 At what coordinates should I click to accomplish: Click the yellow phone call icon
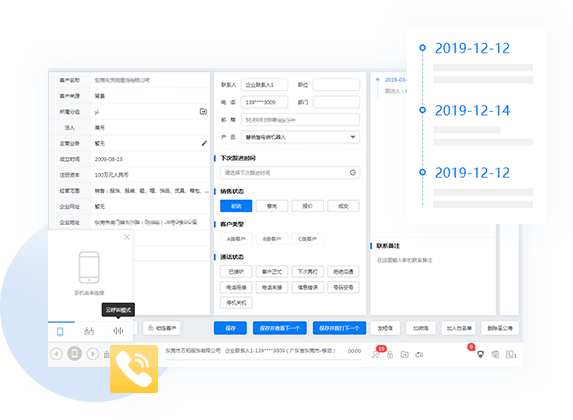point(134,369)
